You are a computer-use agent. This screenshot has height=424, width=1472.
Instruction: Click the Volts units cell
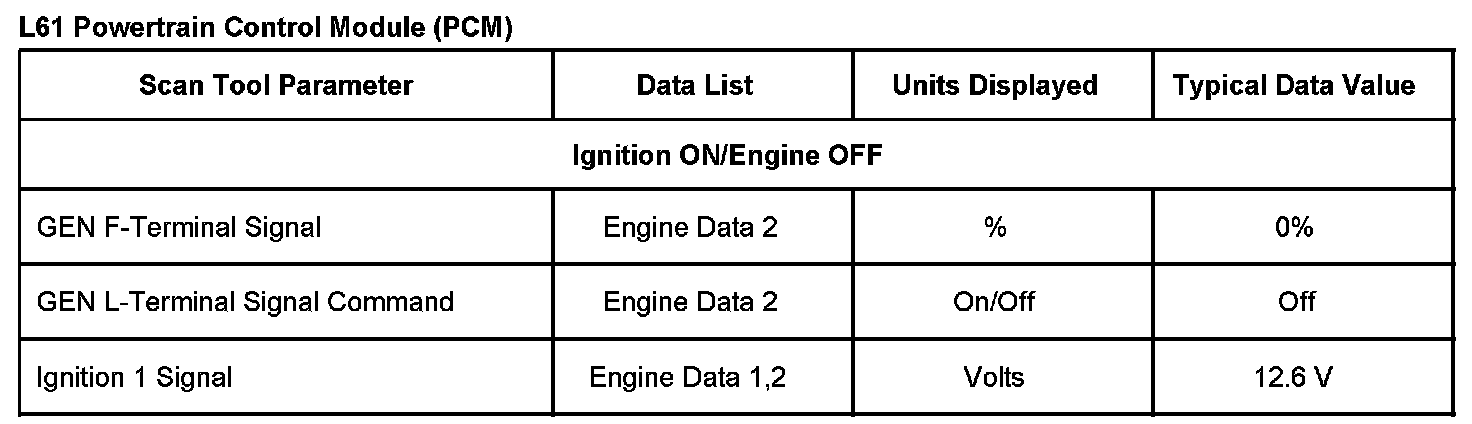(994, 378)
